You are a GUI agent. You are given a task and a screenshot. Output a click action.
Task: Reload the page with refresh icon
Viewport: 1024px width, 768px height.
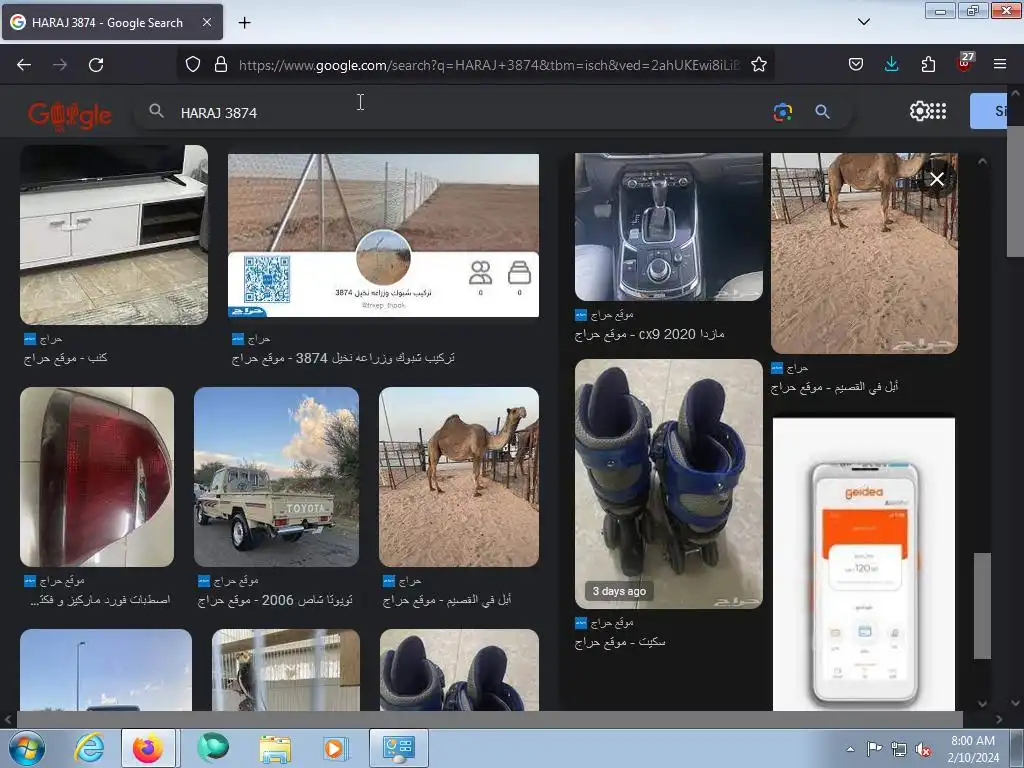(x=96, y=65)
